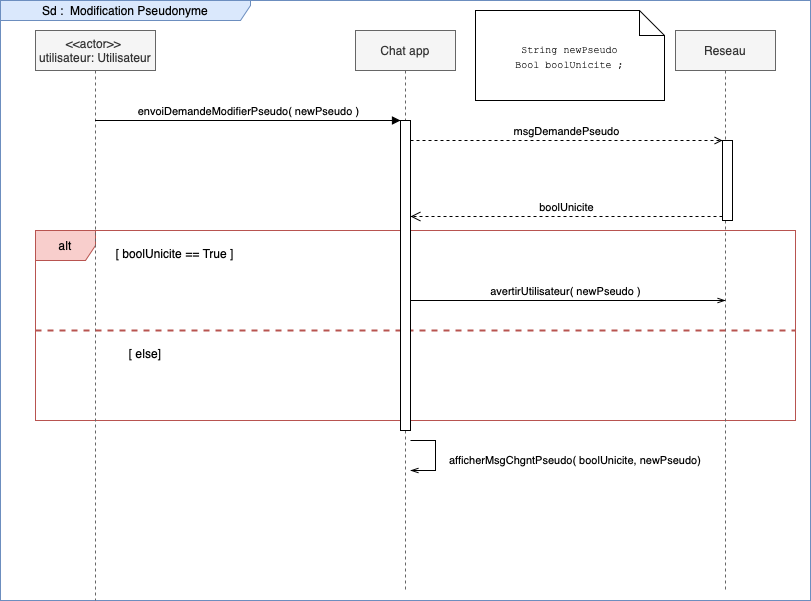
Task: Select the [ boolUnicite == True ] guard
Action: pyautogui.click(x=174, y=254)
